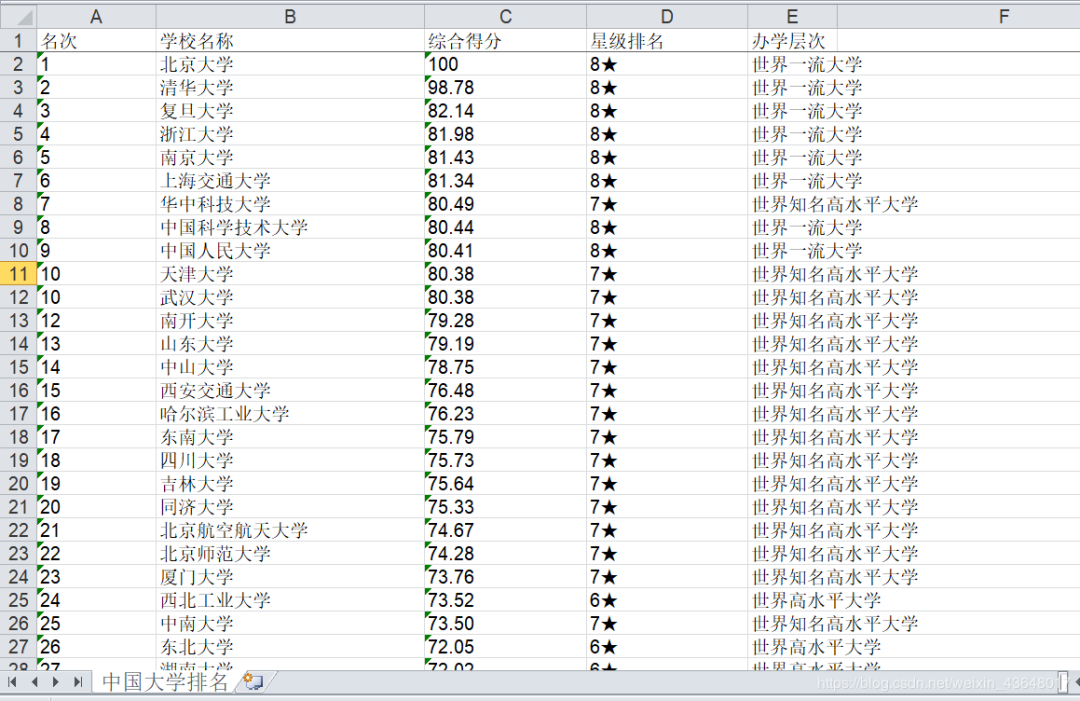The height and width of the screenshot is (701, 1080).
Task: Open the 中国大学排名 sheet tab
Action: click(x=165, y=682)
